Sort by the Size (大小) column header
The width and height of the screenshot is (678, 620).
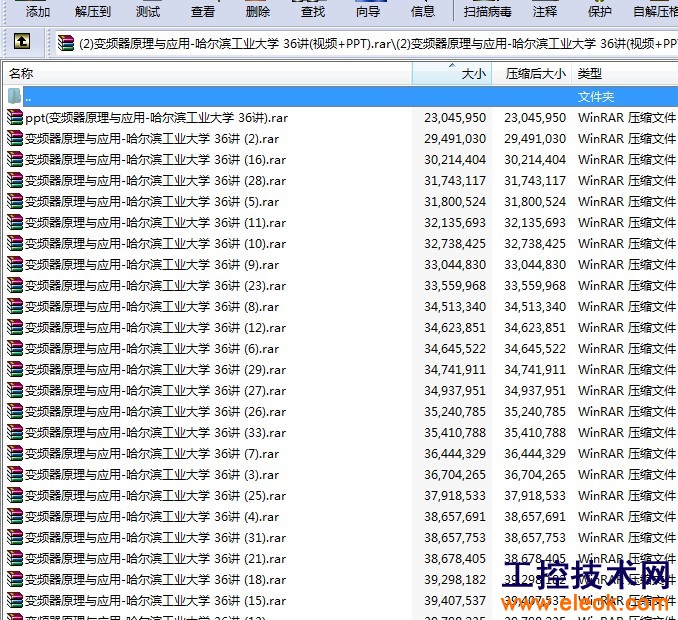(x=451, y=74)
